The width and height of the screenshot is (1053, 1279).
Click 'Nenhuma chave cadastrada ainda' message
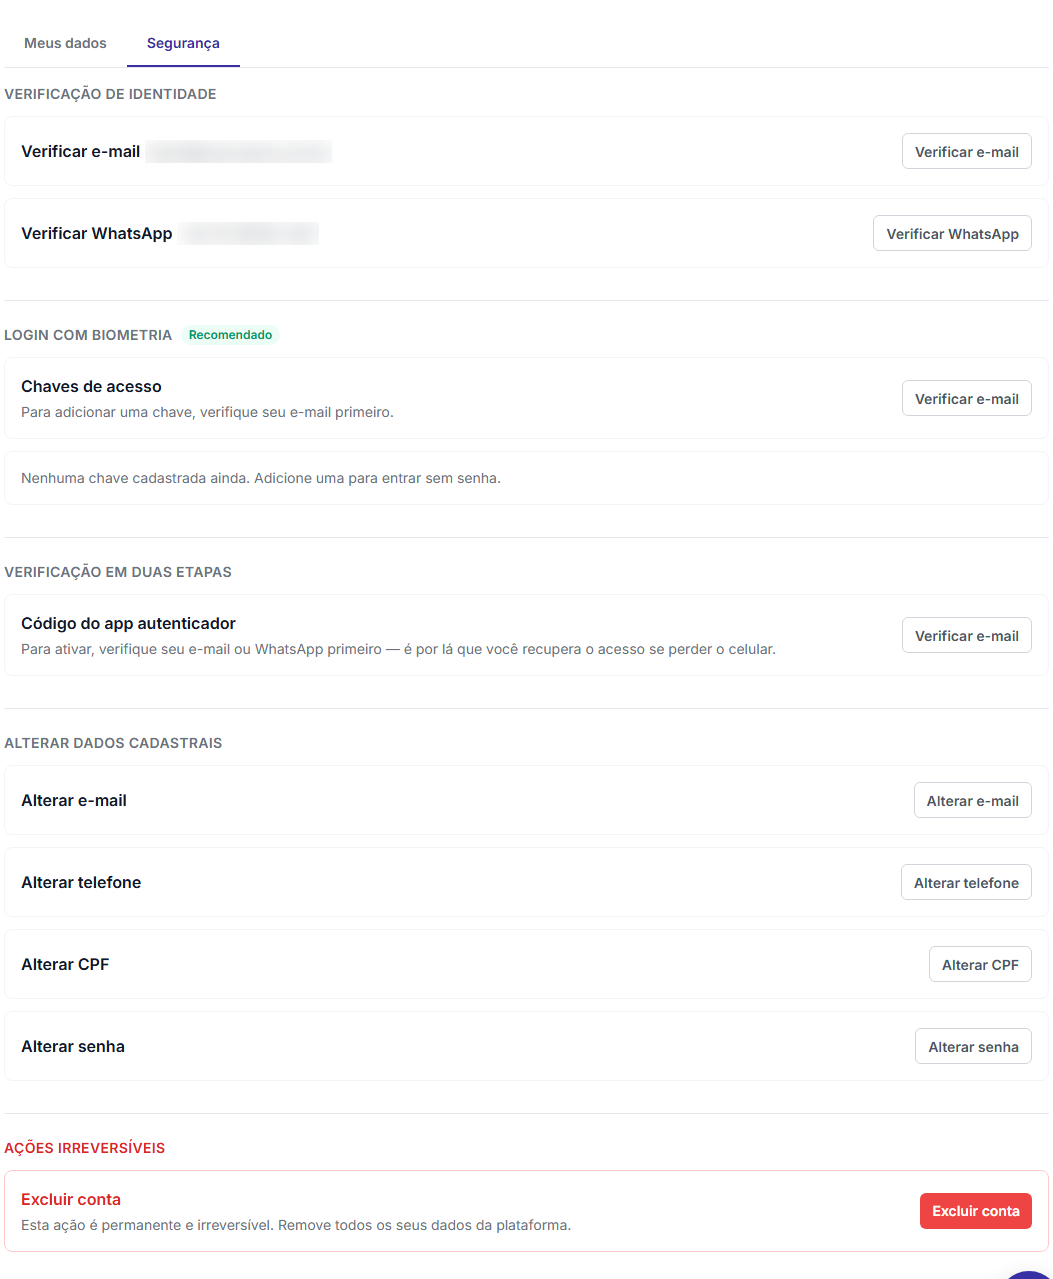coord(261,478)
